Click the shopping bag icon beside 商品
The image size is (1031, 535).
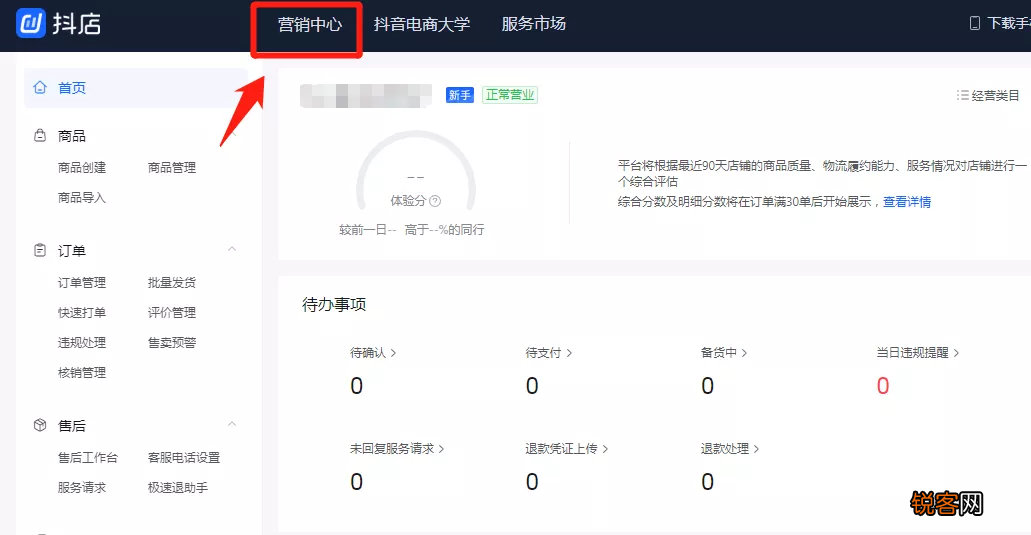tap(40, 135)
